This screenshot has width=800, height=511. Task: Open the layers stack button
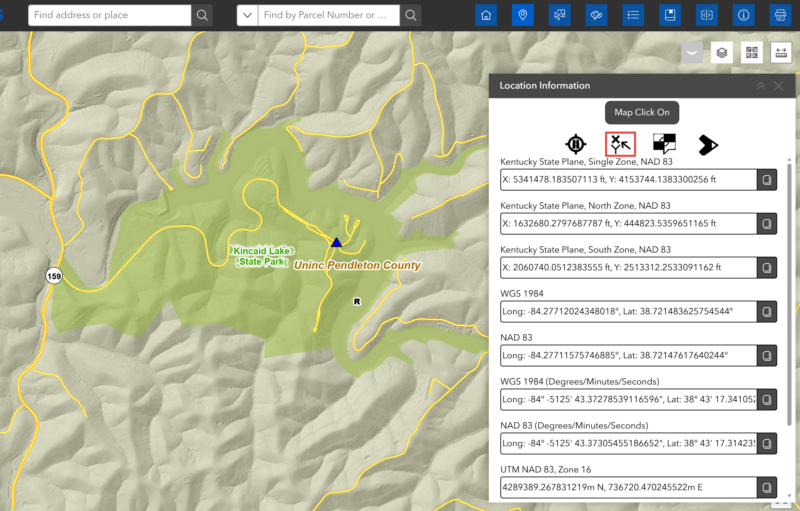coord(721,53)
